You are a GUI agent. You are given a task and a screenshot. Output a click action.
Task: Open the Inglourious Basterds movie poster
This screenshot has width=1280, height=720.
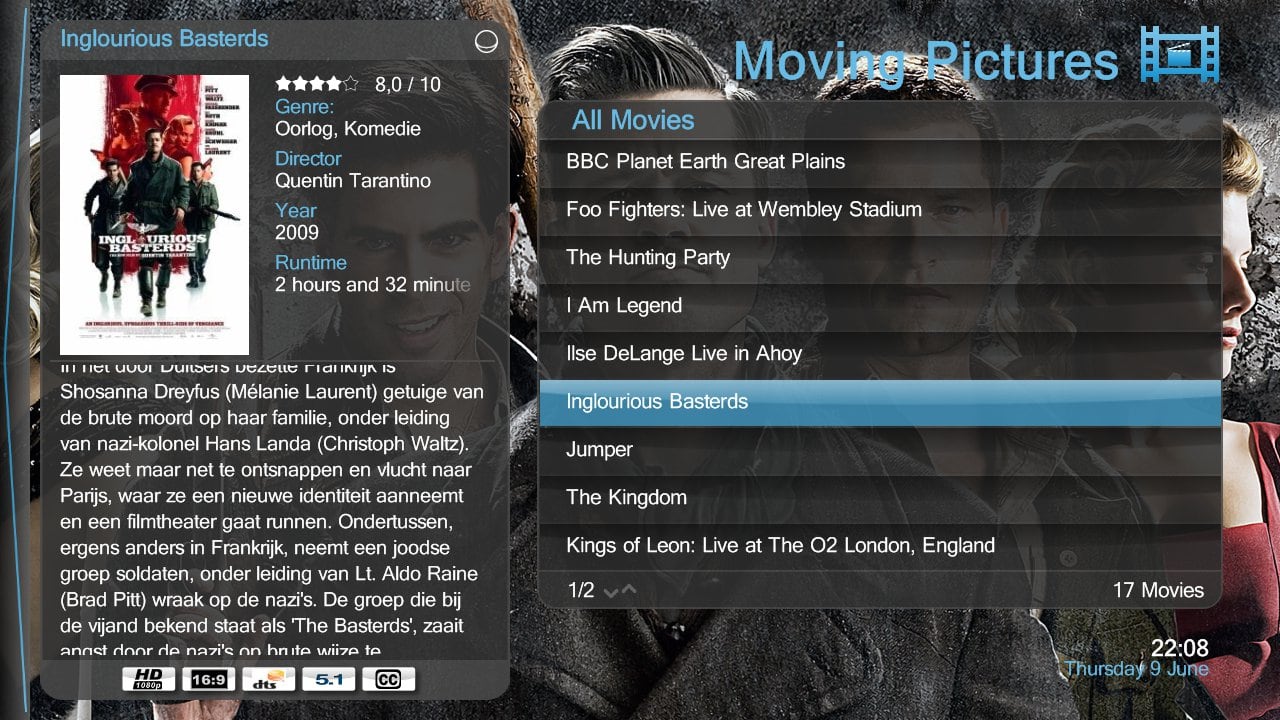click(154, 215)
